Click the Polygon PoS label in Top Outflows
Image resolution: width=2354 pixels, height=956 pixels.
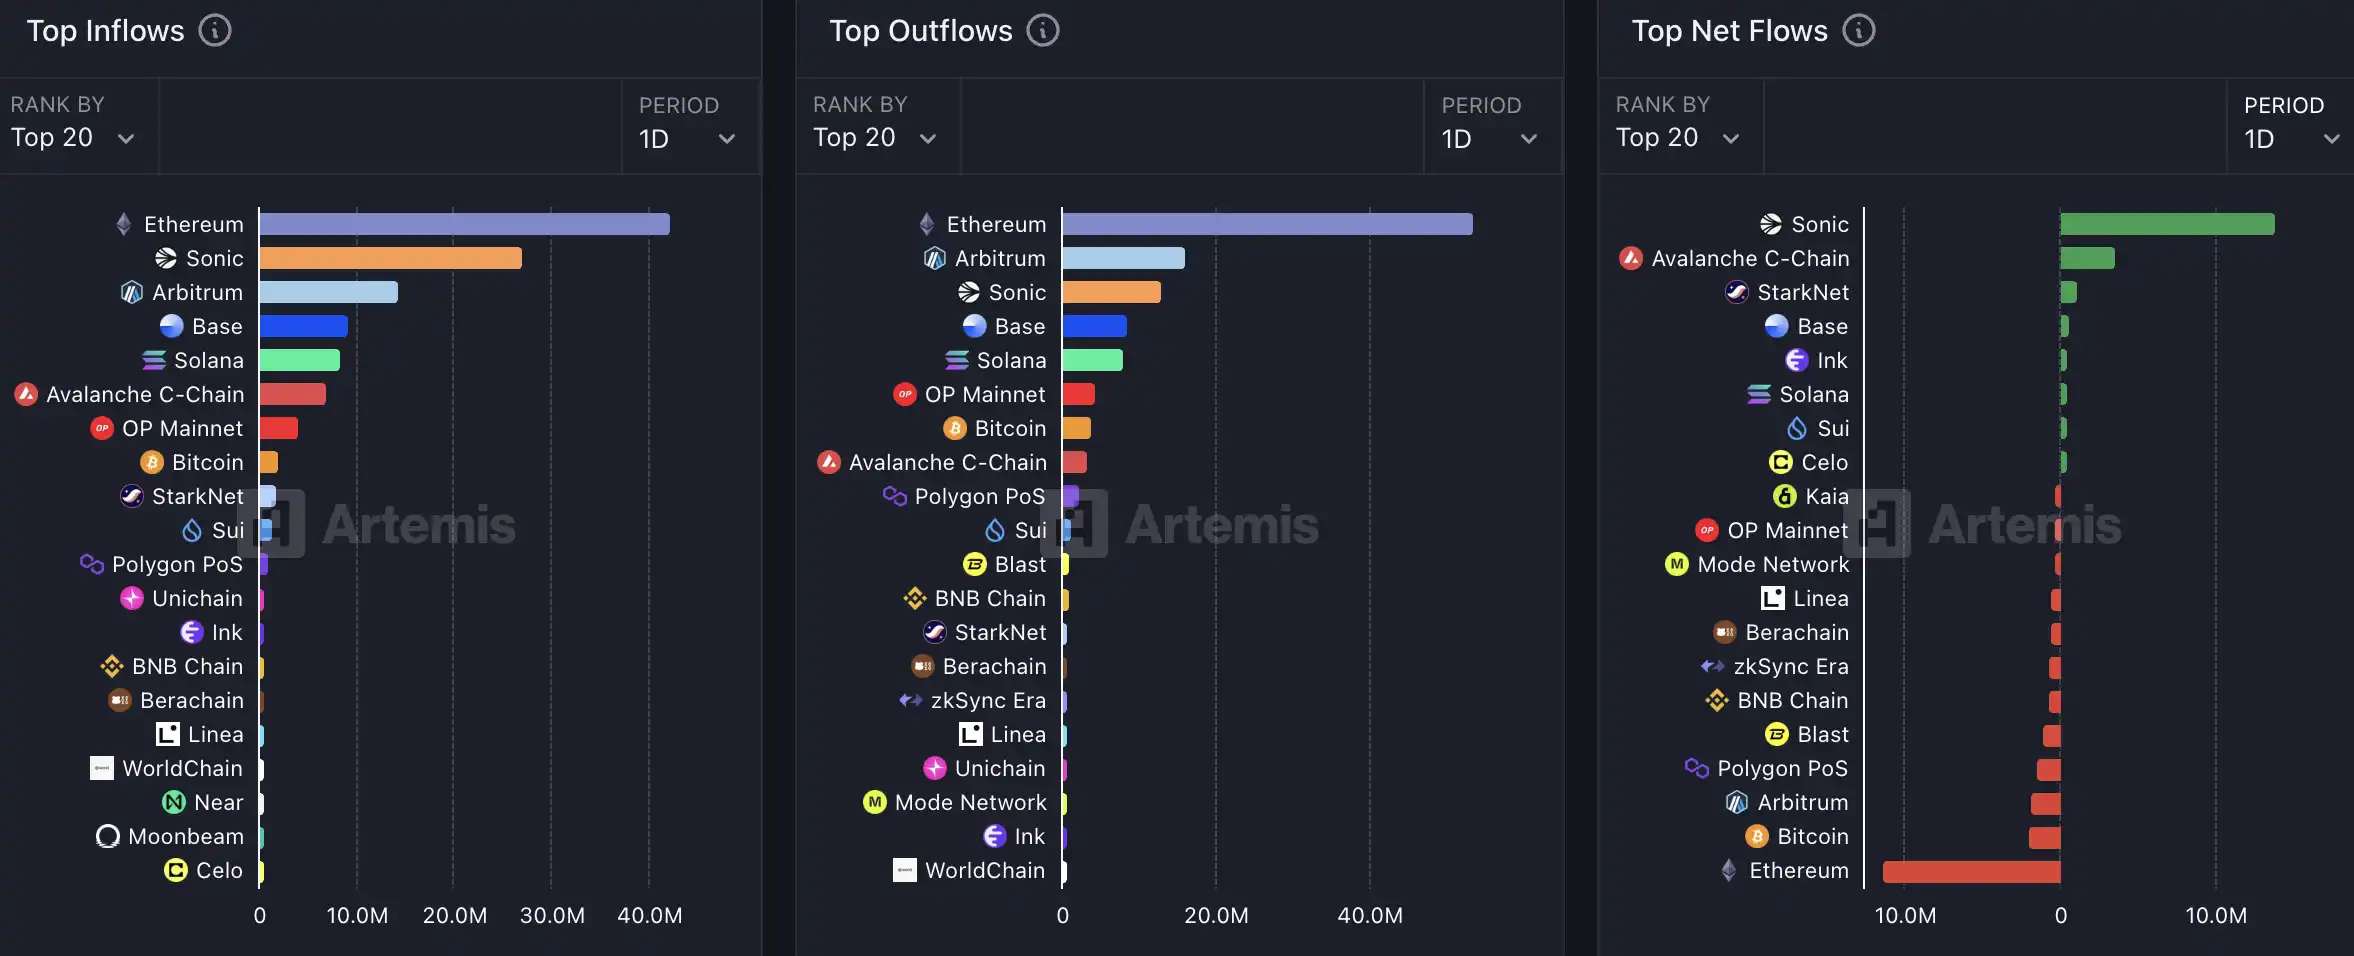[x=980, y=496]
